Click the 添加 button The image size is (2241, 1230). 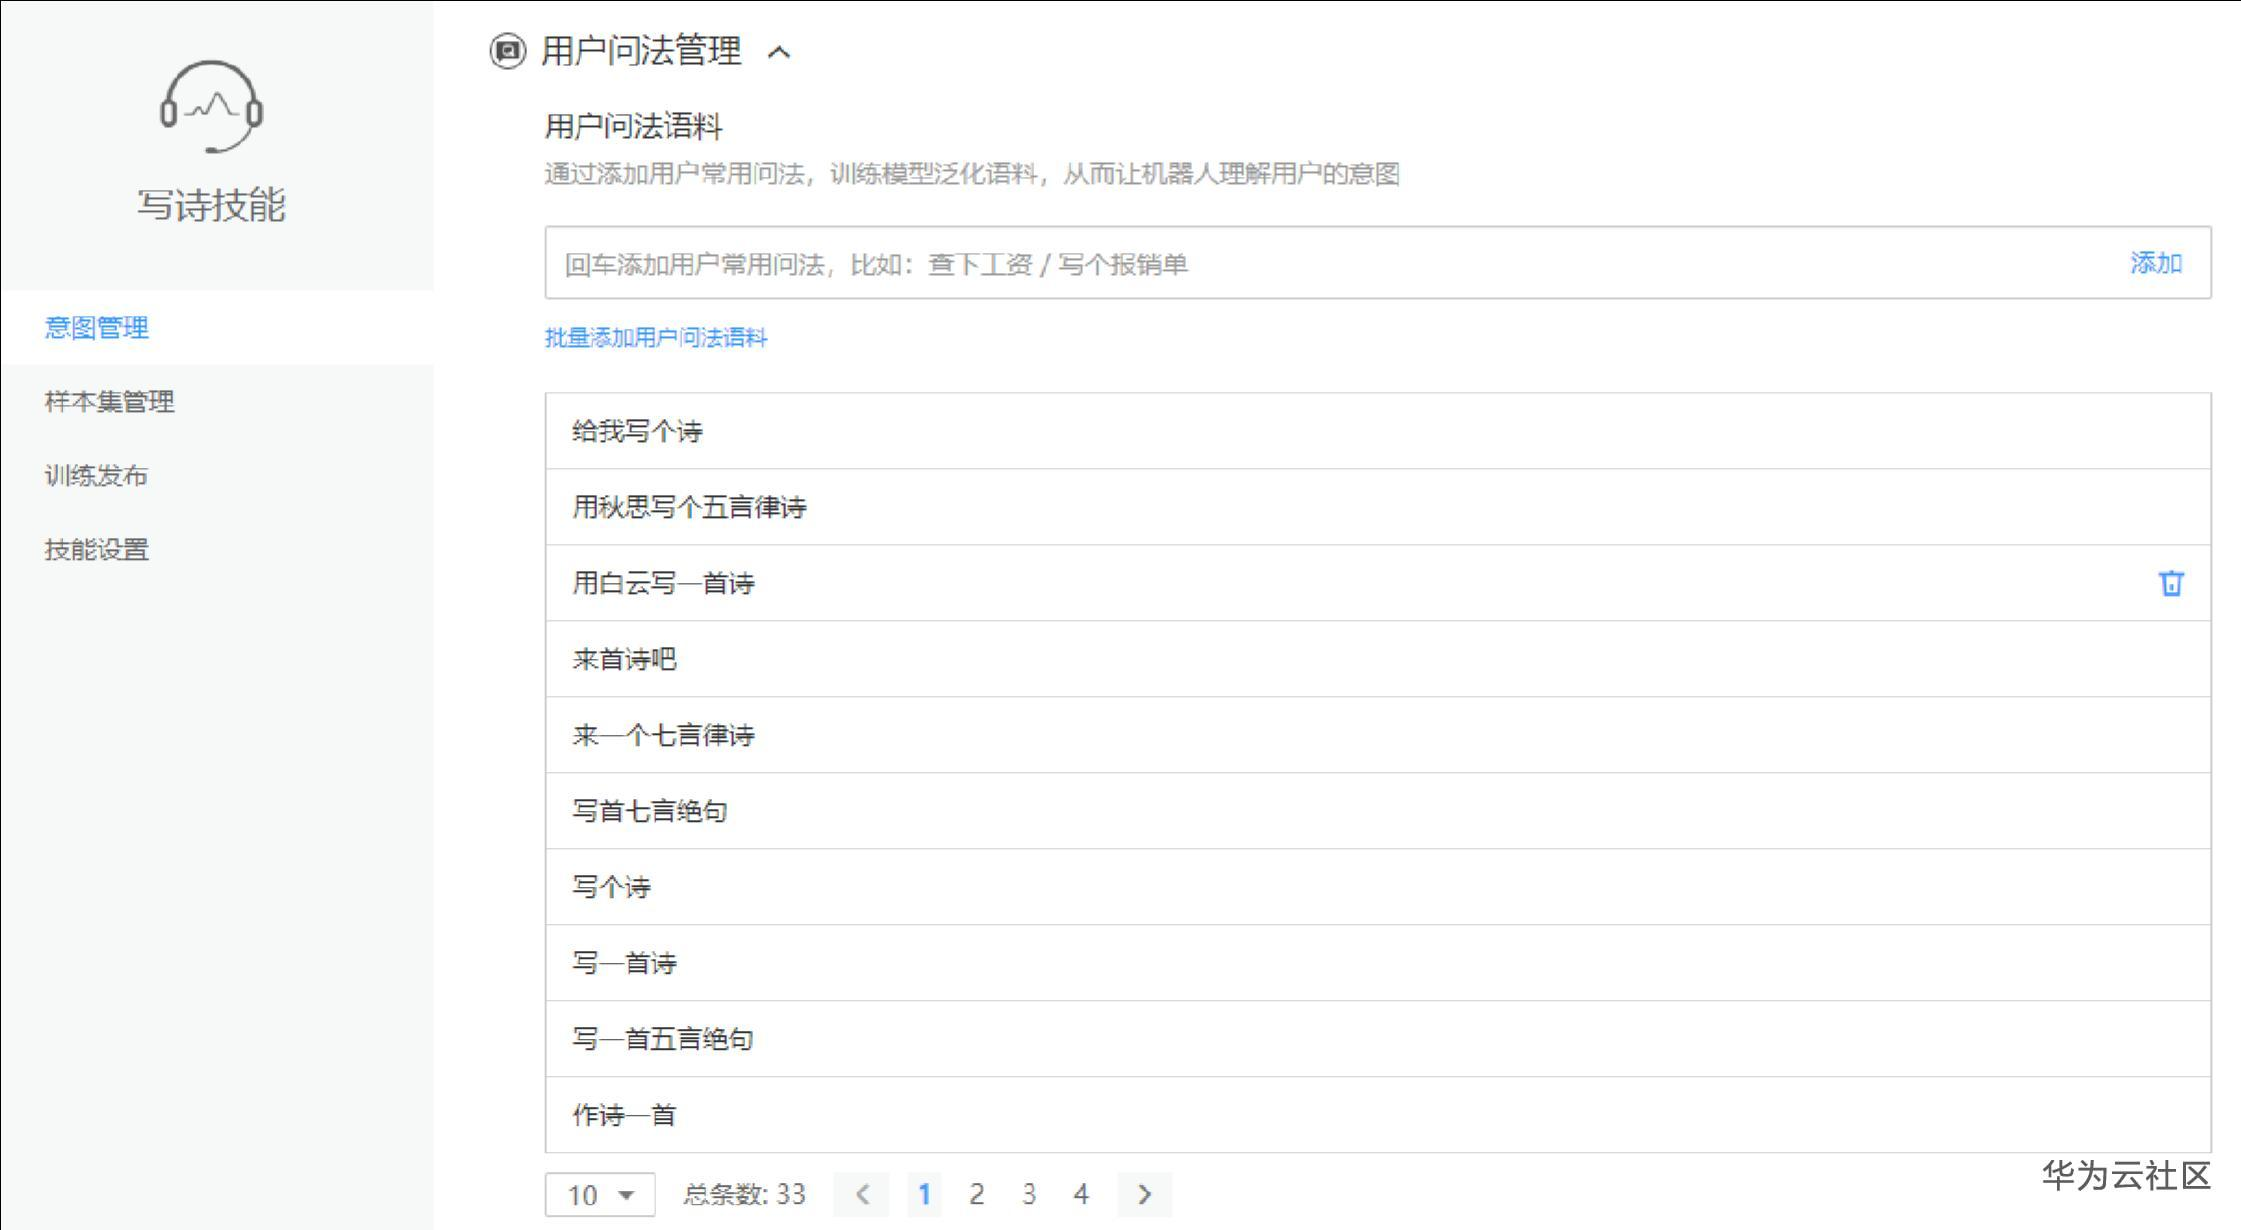click(2155, 263)
